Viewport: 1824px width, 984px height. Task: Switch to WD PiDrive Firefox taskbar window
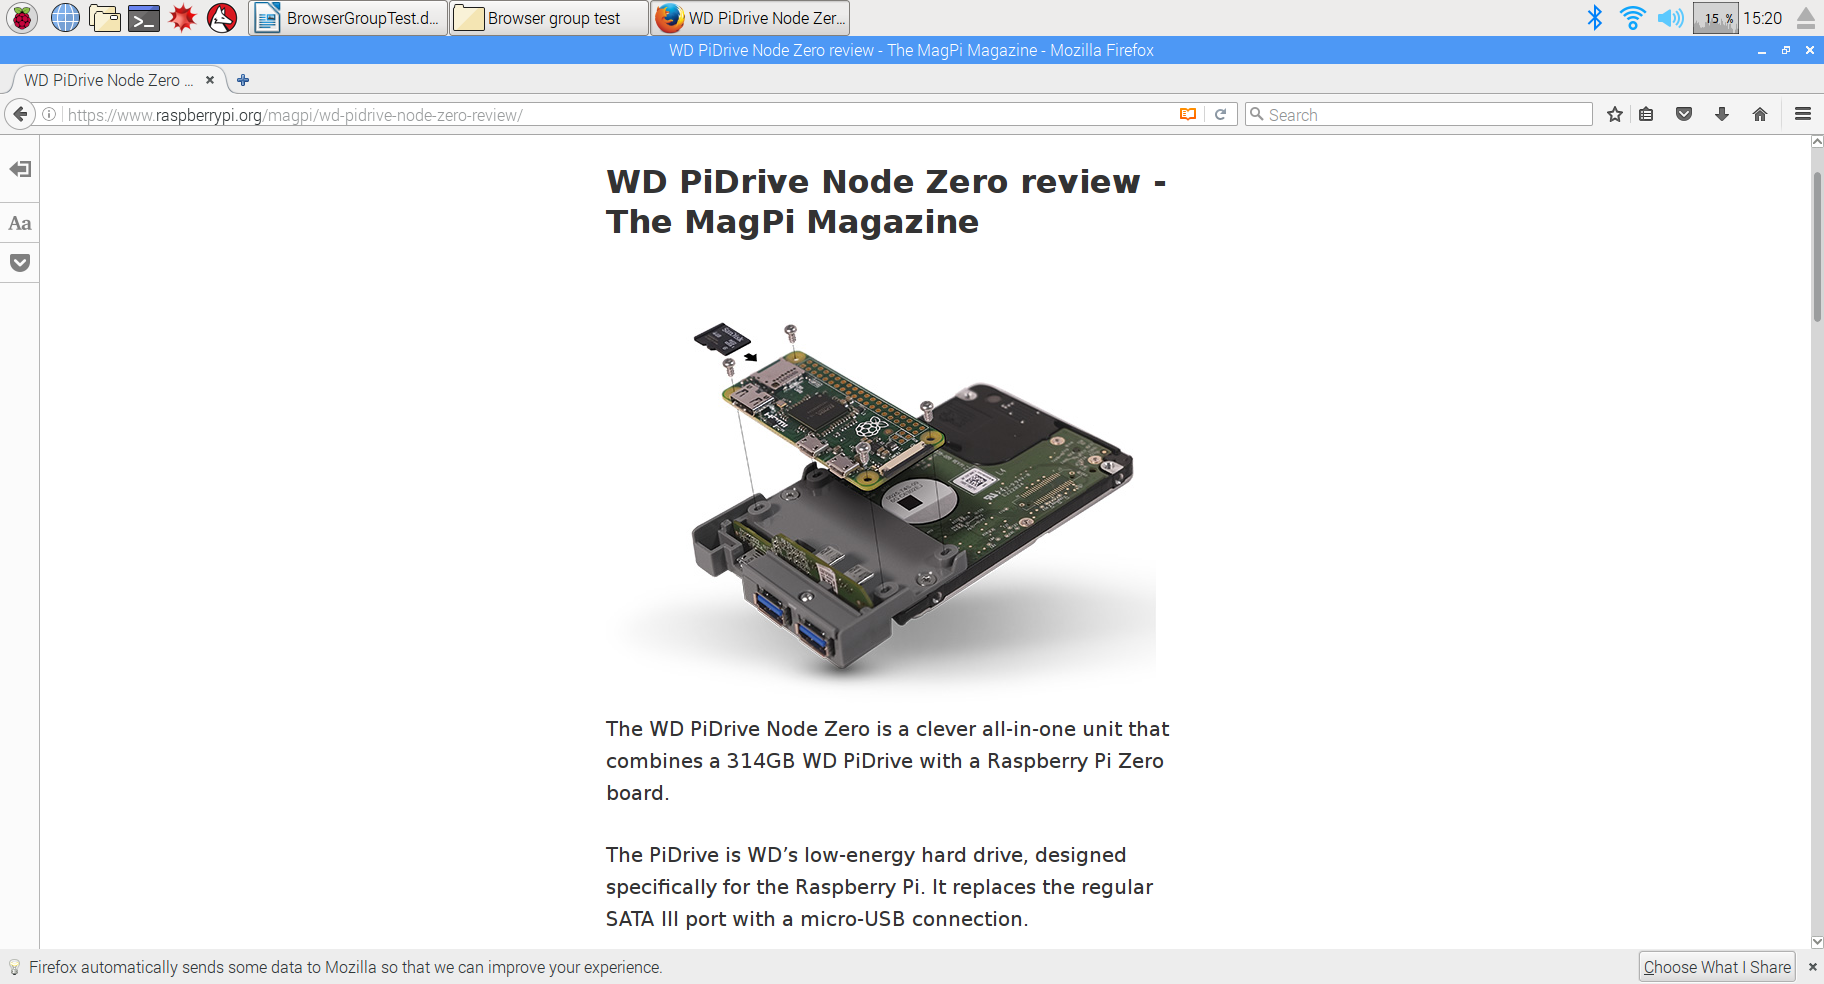[750, 18]
